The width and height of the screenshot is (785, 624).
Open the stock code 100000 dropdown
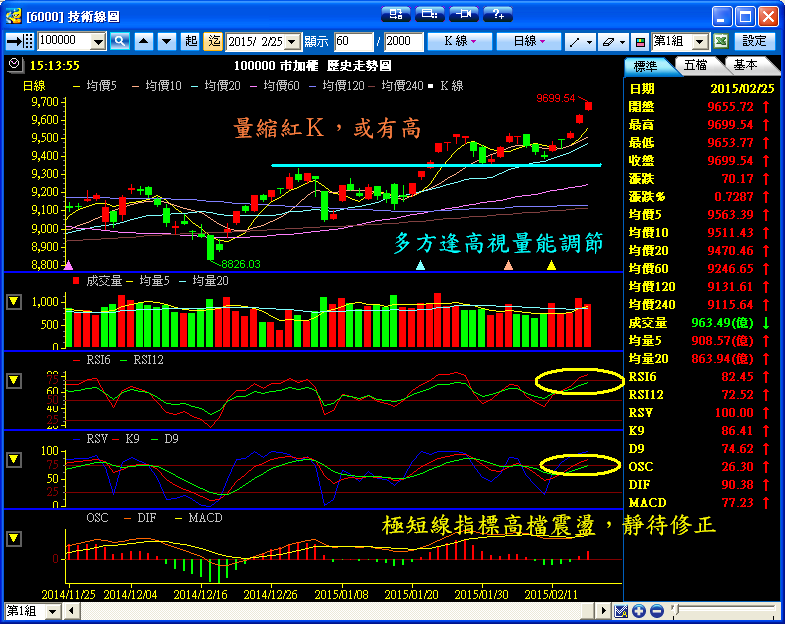click(98, 41)
